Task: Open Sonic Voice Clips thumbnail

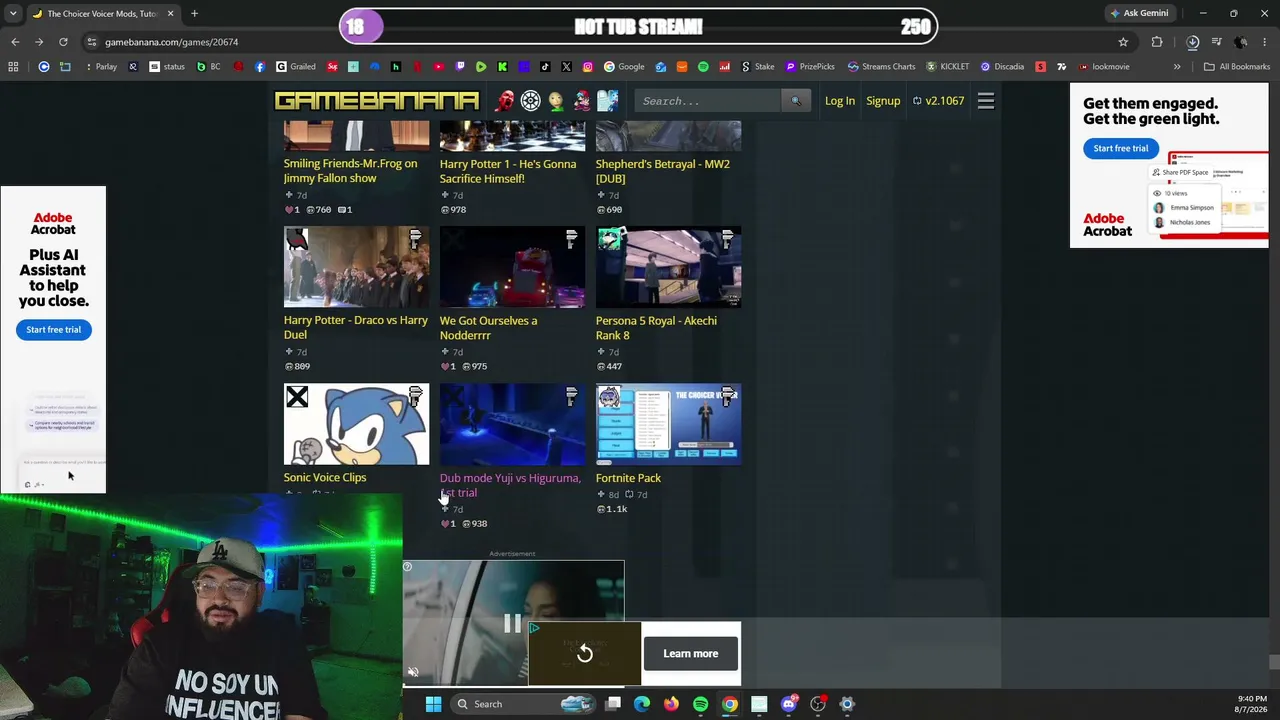Action: [357, 424]
